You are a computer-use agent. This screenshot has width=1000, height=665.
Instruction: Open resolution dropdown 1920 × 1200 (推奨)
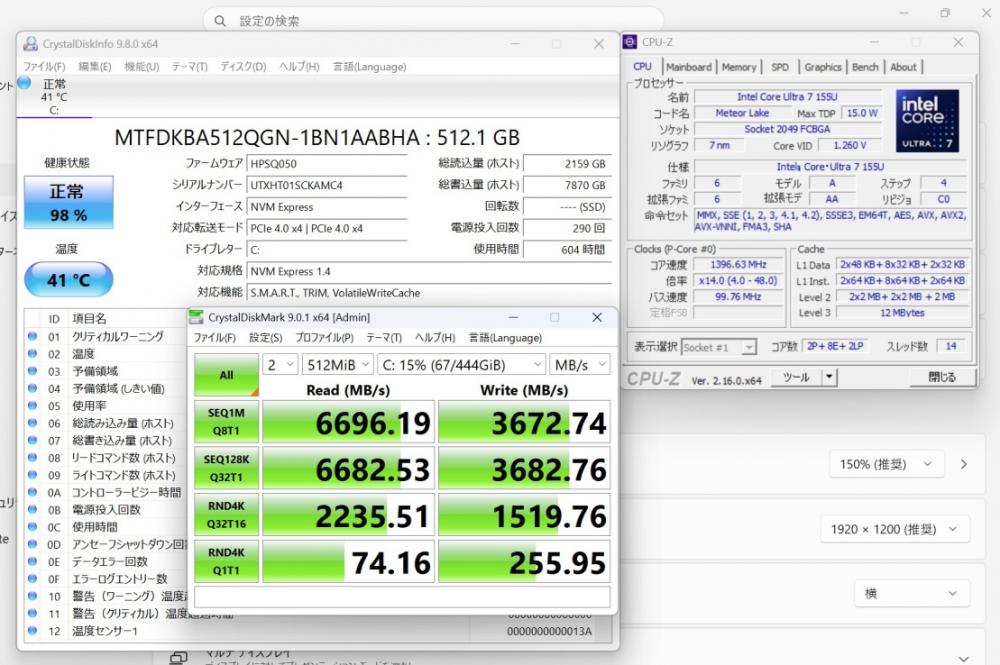(x=894, y=529)
